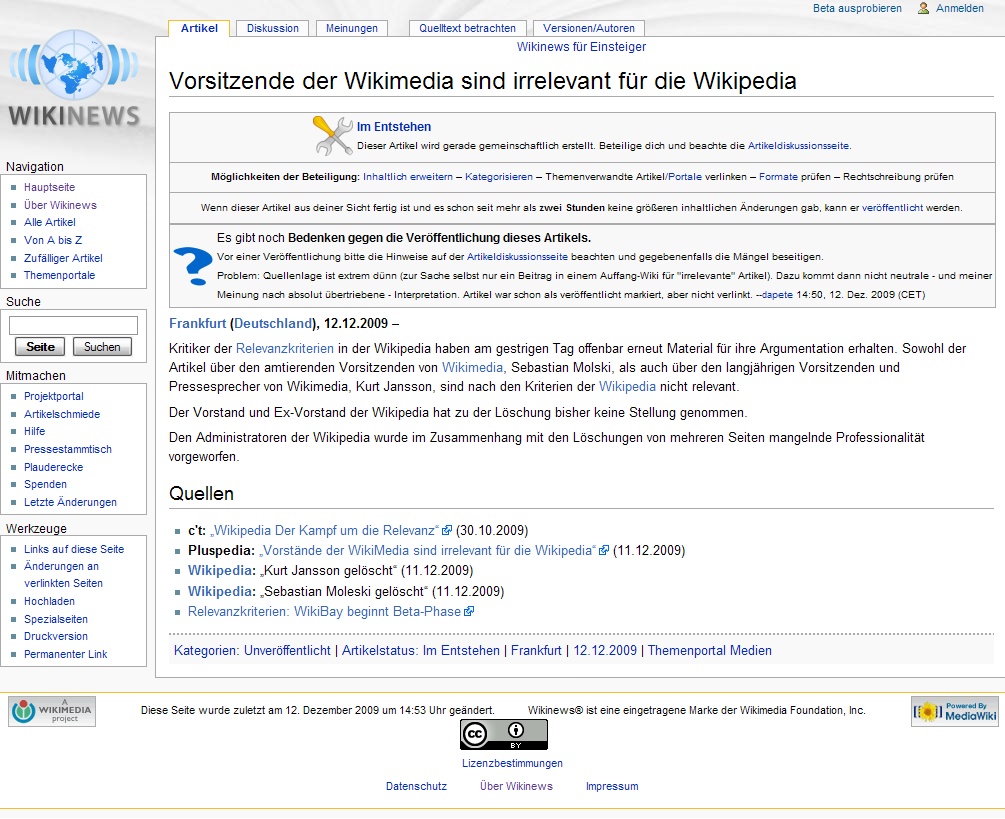Open Datenschutz footer link
Screen dimensions: 1005x819
coord(416,786)
